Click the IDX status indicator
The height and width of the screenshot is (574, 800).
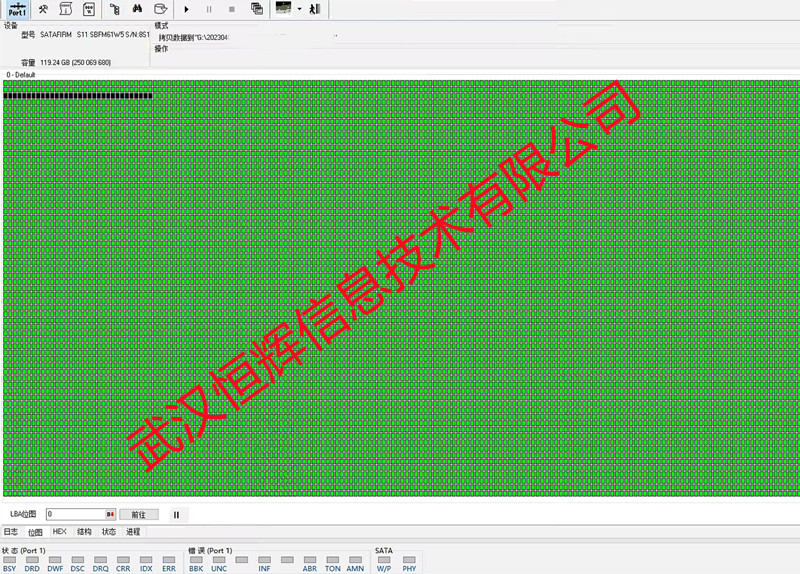(146, 564)
